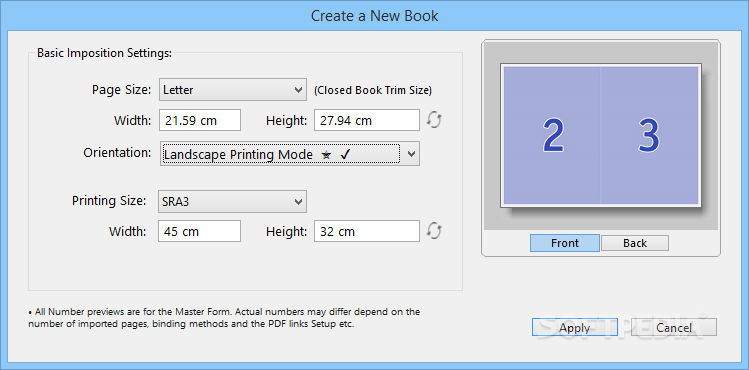Click page 2 in the preview sheet
The height and width of the screenshot is (370, 749).
(x=552, y=135)
